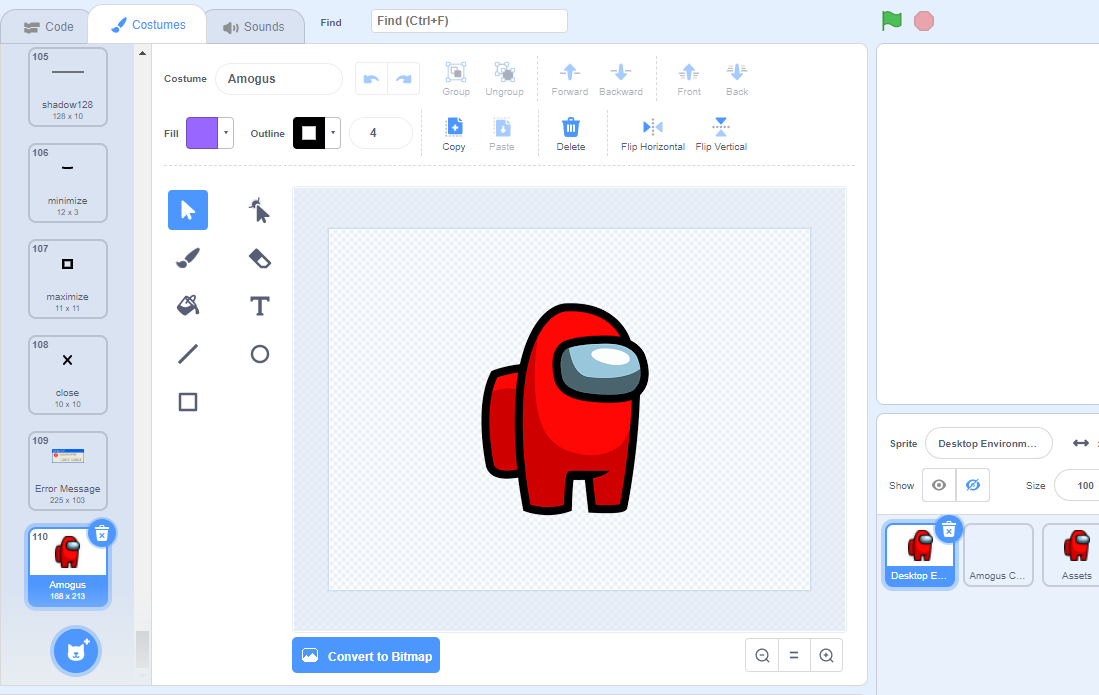Click the Convert to Bitmap button
This screenshot has width=1099, height=695.
coord(366,656)
